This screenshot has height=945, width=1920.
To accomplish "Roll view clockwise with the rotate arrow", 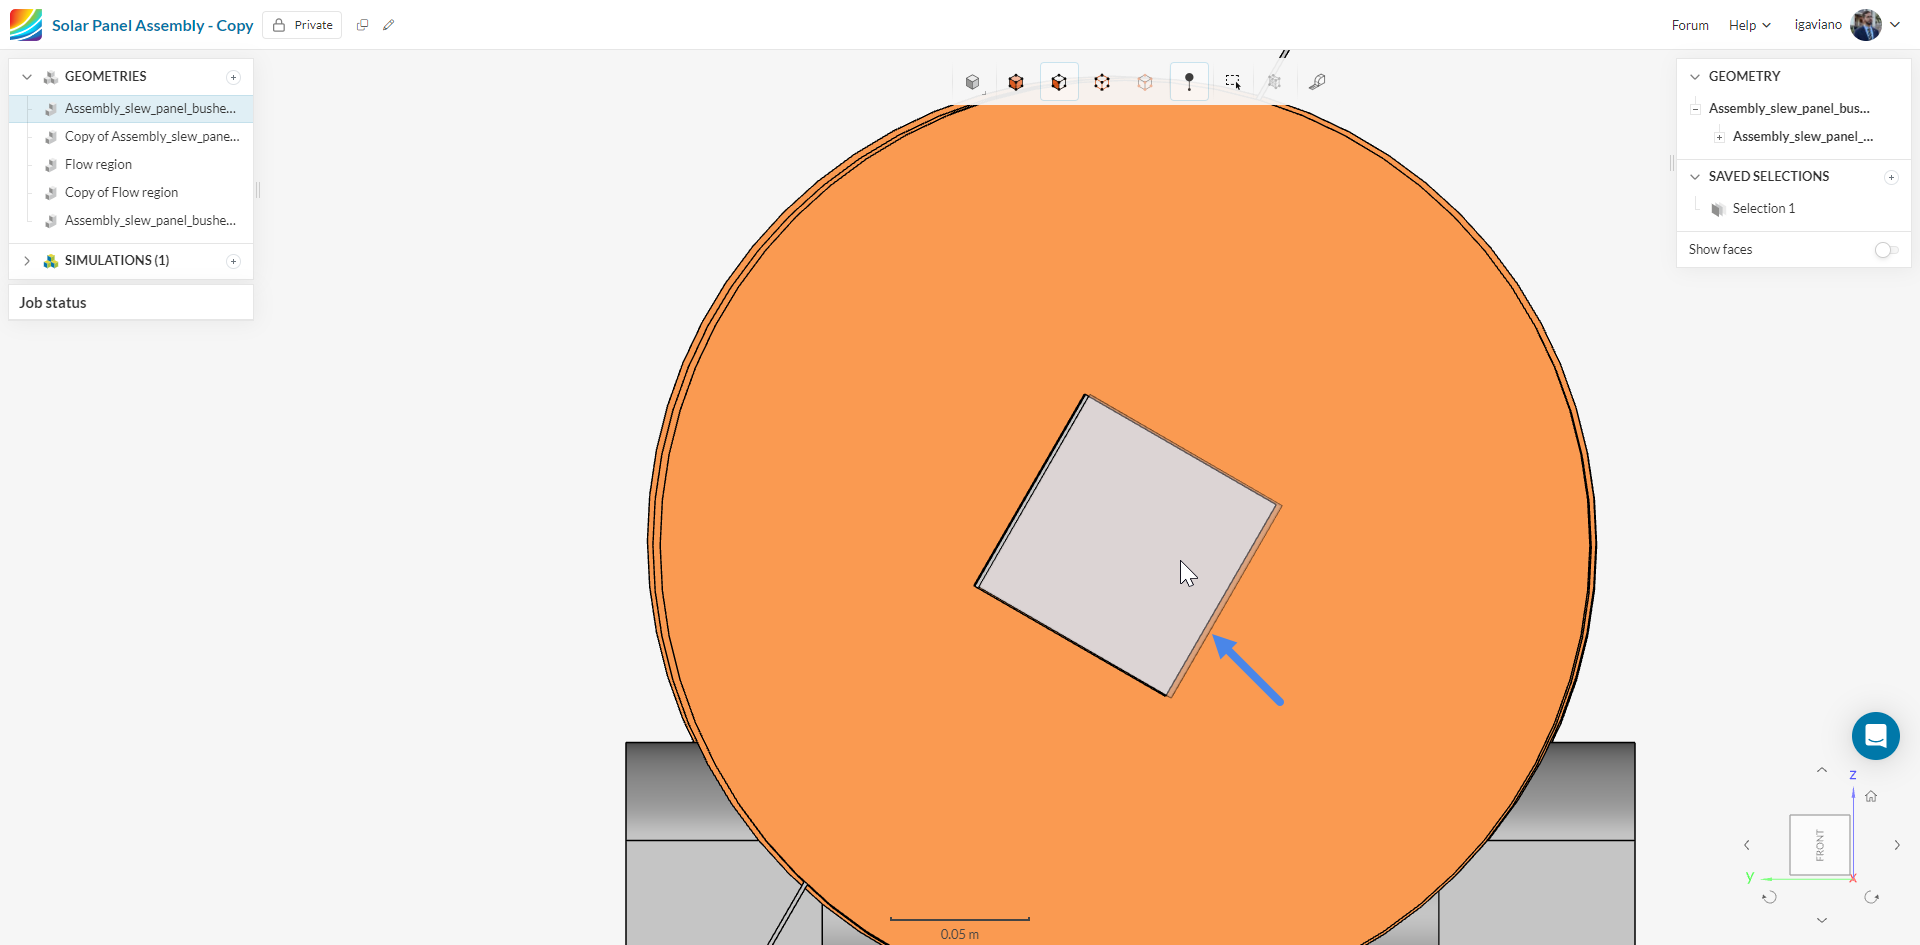I will (x=1872, y=897).
